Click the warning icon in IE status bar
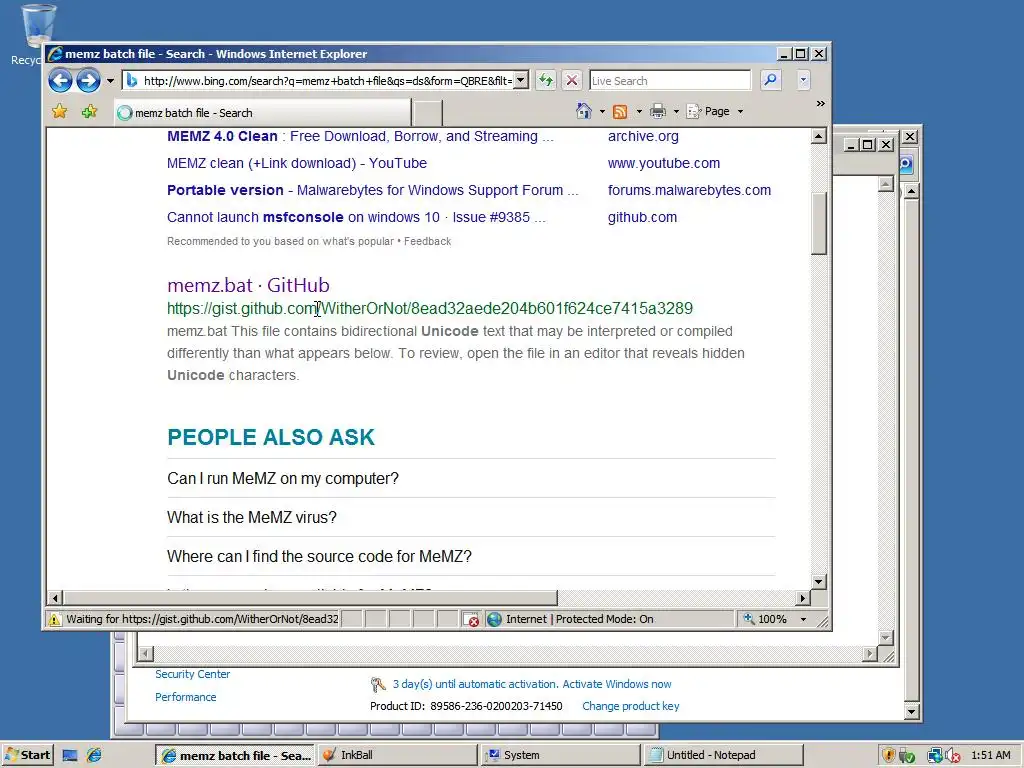1024x768 pixels. tap(54, 619)
